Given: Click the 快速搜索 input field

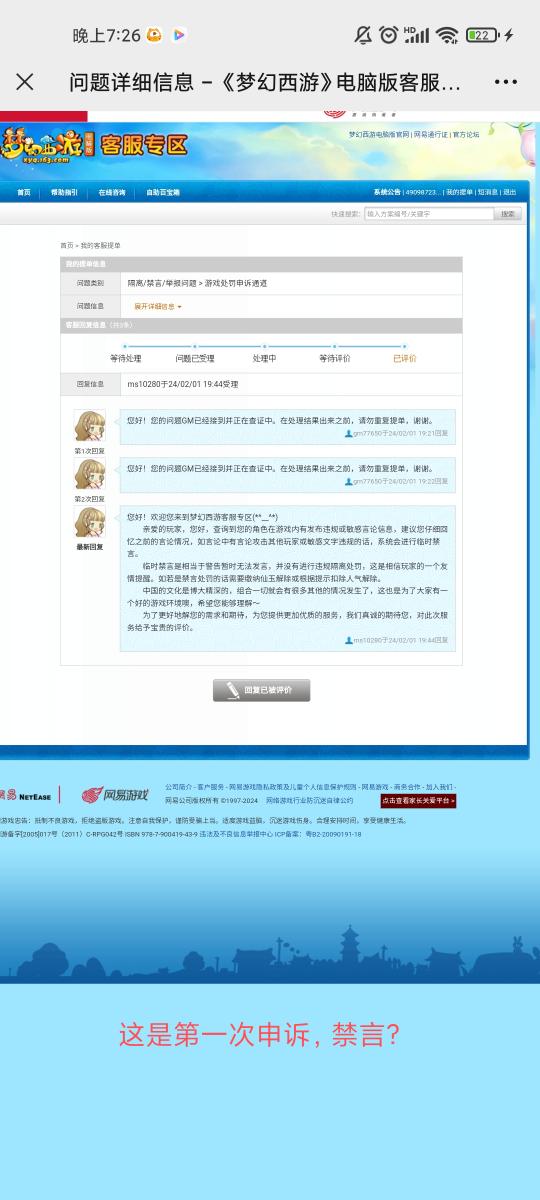Looking at the screenshot, I should pos(428,214).
